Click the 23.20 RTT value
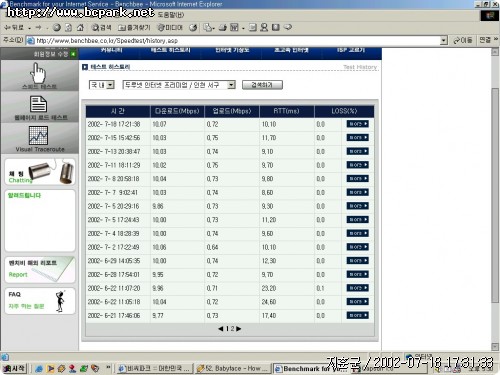This screenshot has width=500, height=375. (269, 288)
